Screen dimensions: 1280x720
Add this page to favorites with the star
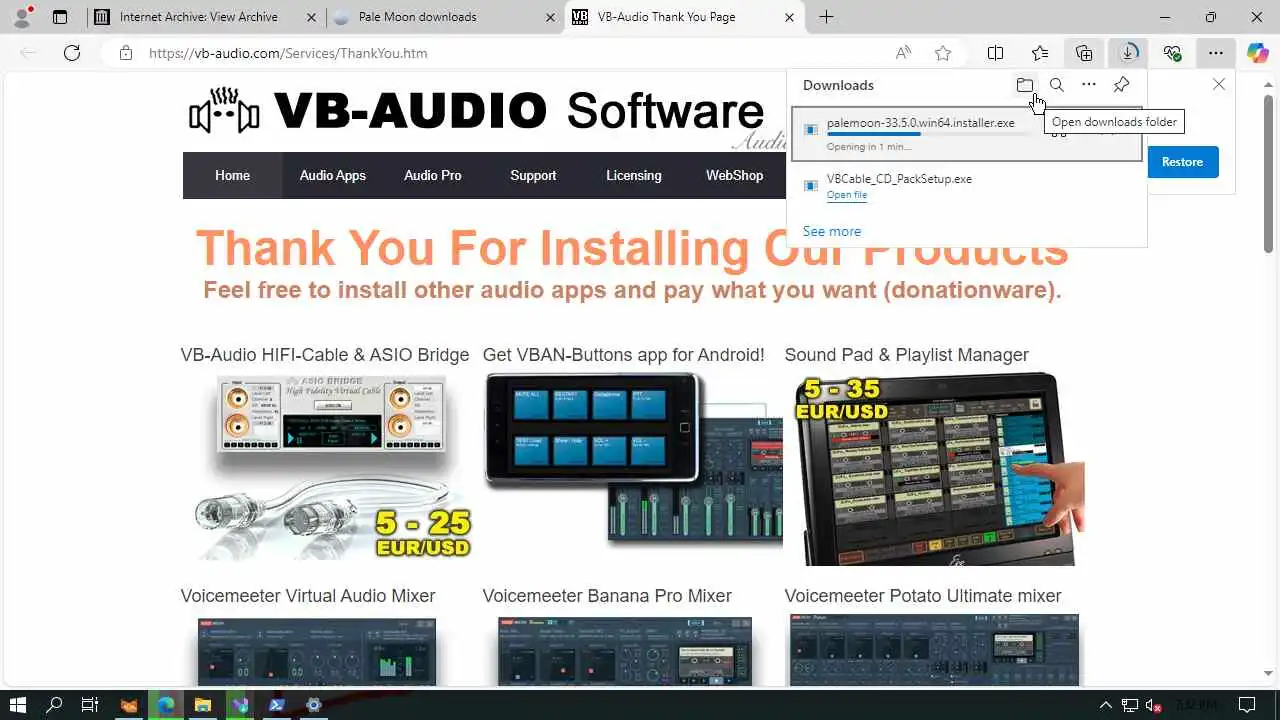942,53
